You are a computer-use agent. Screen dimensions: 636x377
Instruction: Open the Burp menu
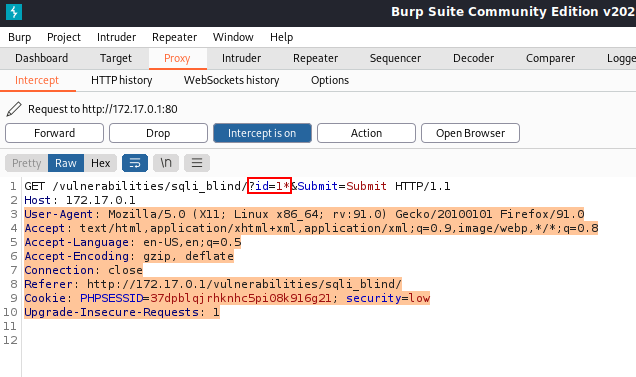(19, 37)
